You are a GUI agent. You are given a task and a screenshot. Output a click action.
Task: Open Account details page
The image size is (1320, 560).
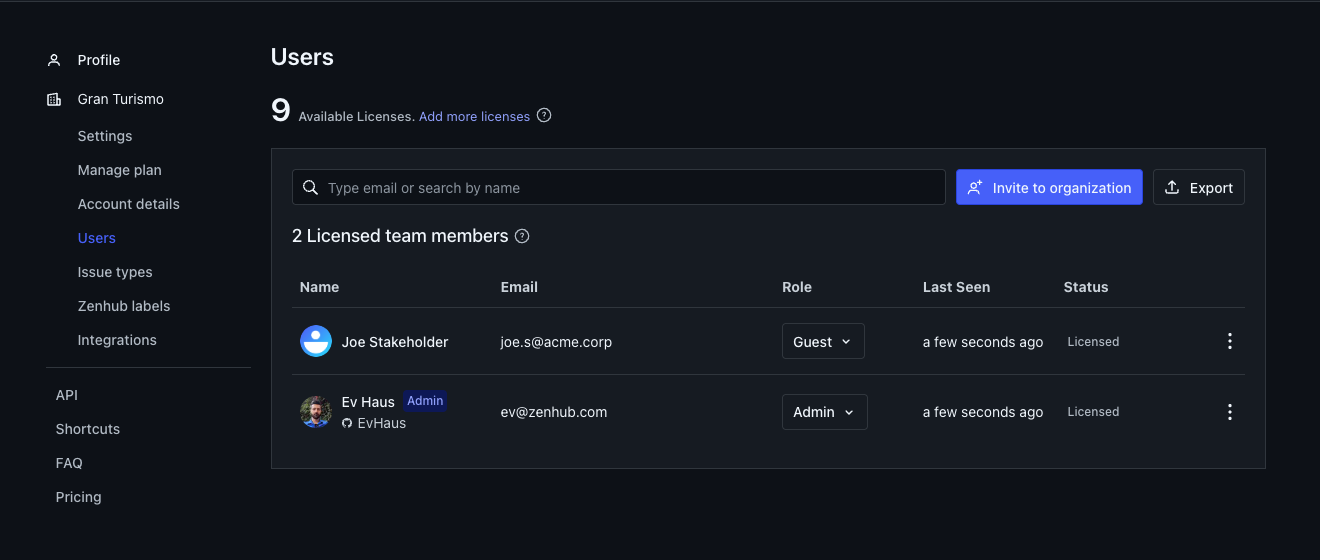[129, 204]
